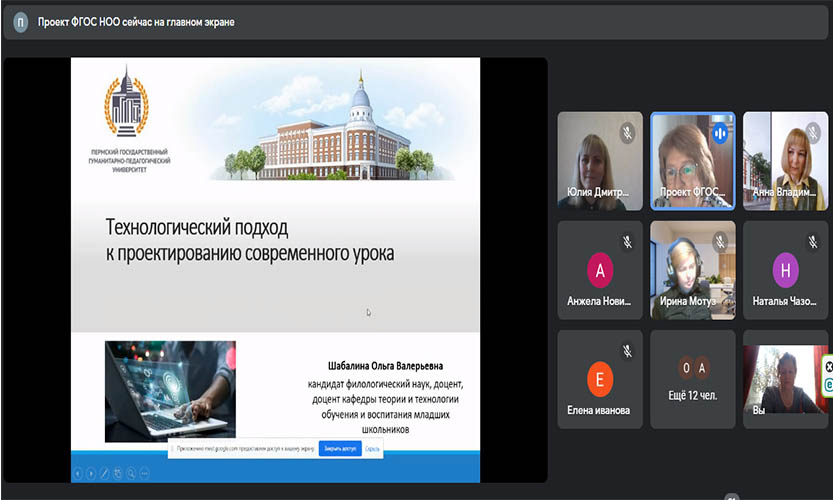
Task: Click previous slide arrow in presentation toolbar
Action: (x=79, y=473)
